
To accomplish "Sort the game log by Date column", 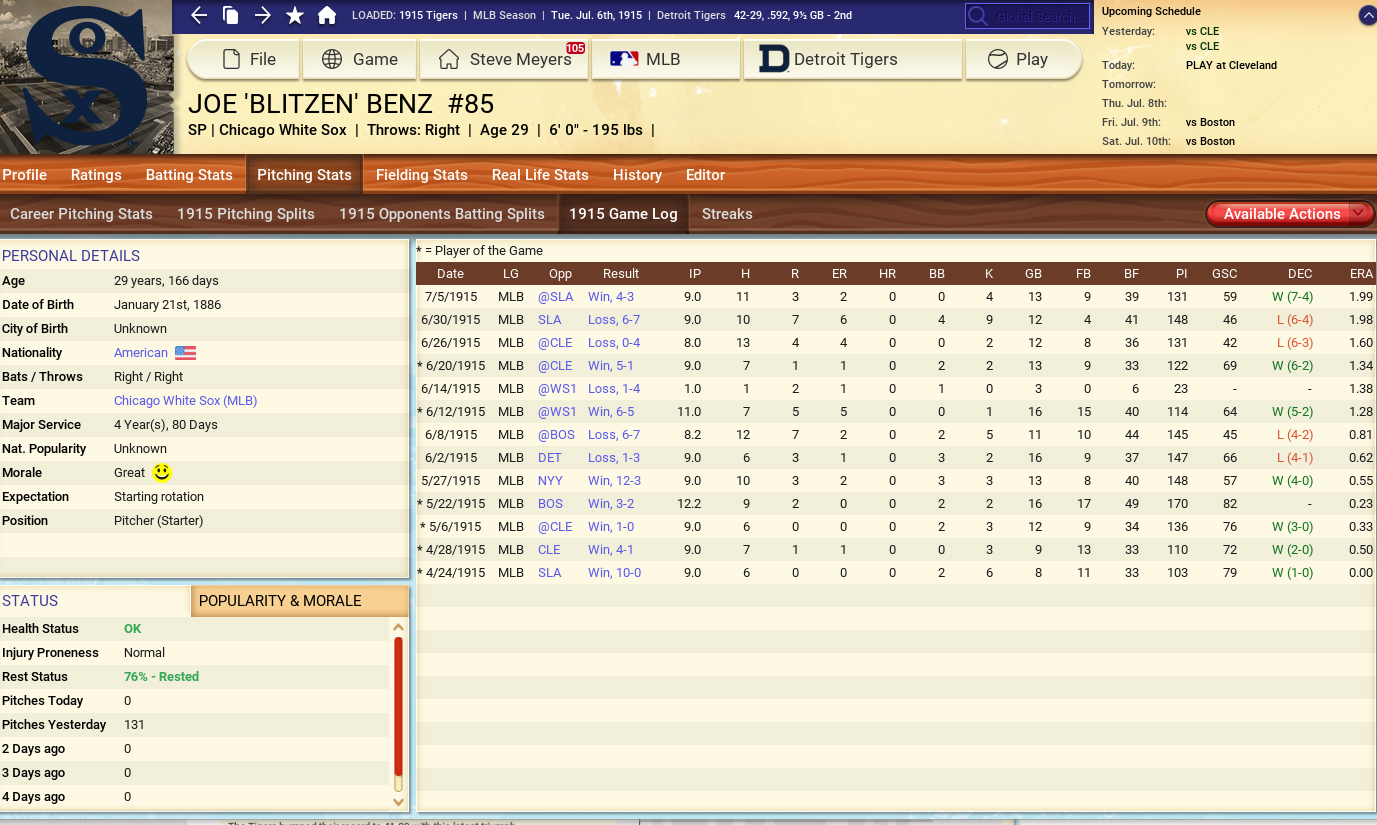I will pyautogui.click(x=450, y=274).
